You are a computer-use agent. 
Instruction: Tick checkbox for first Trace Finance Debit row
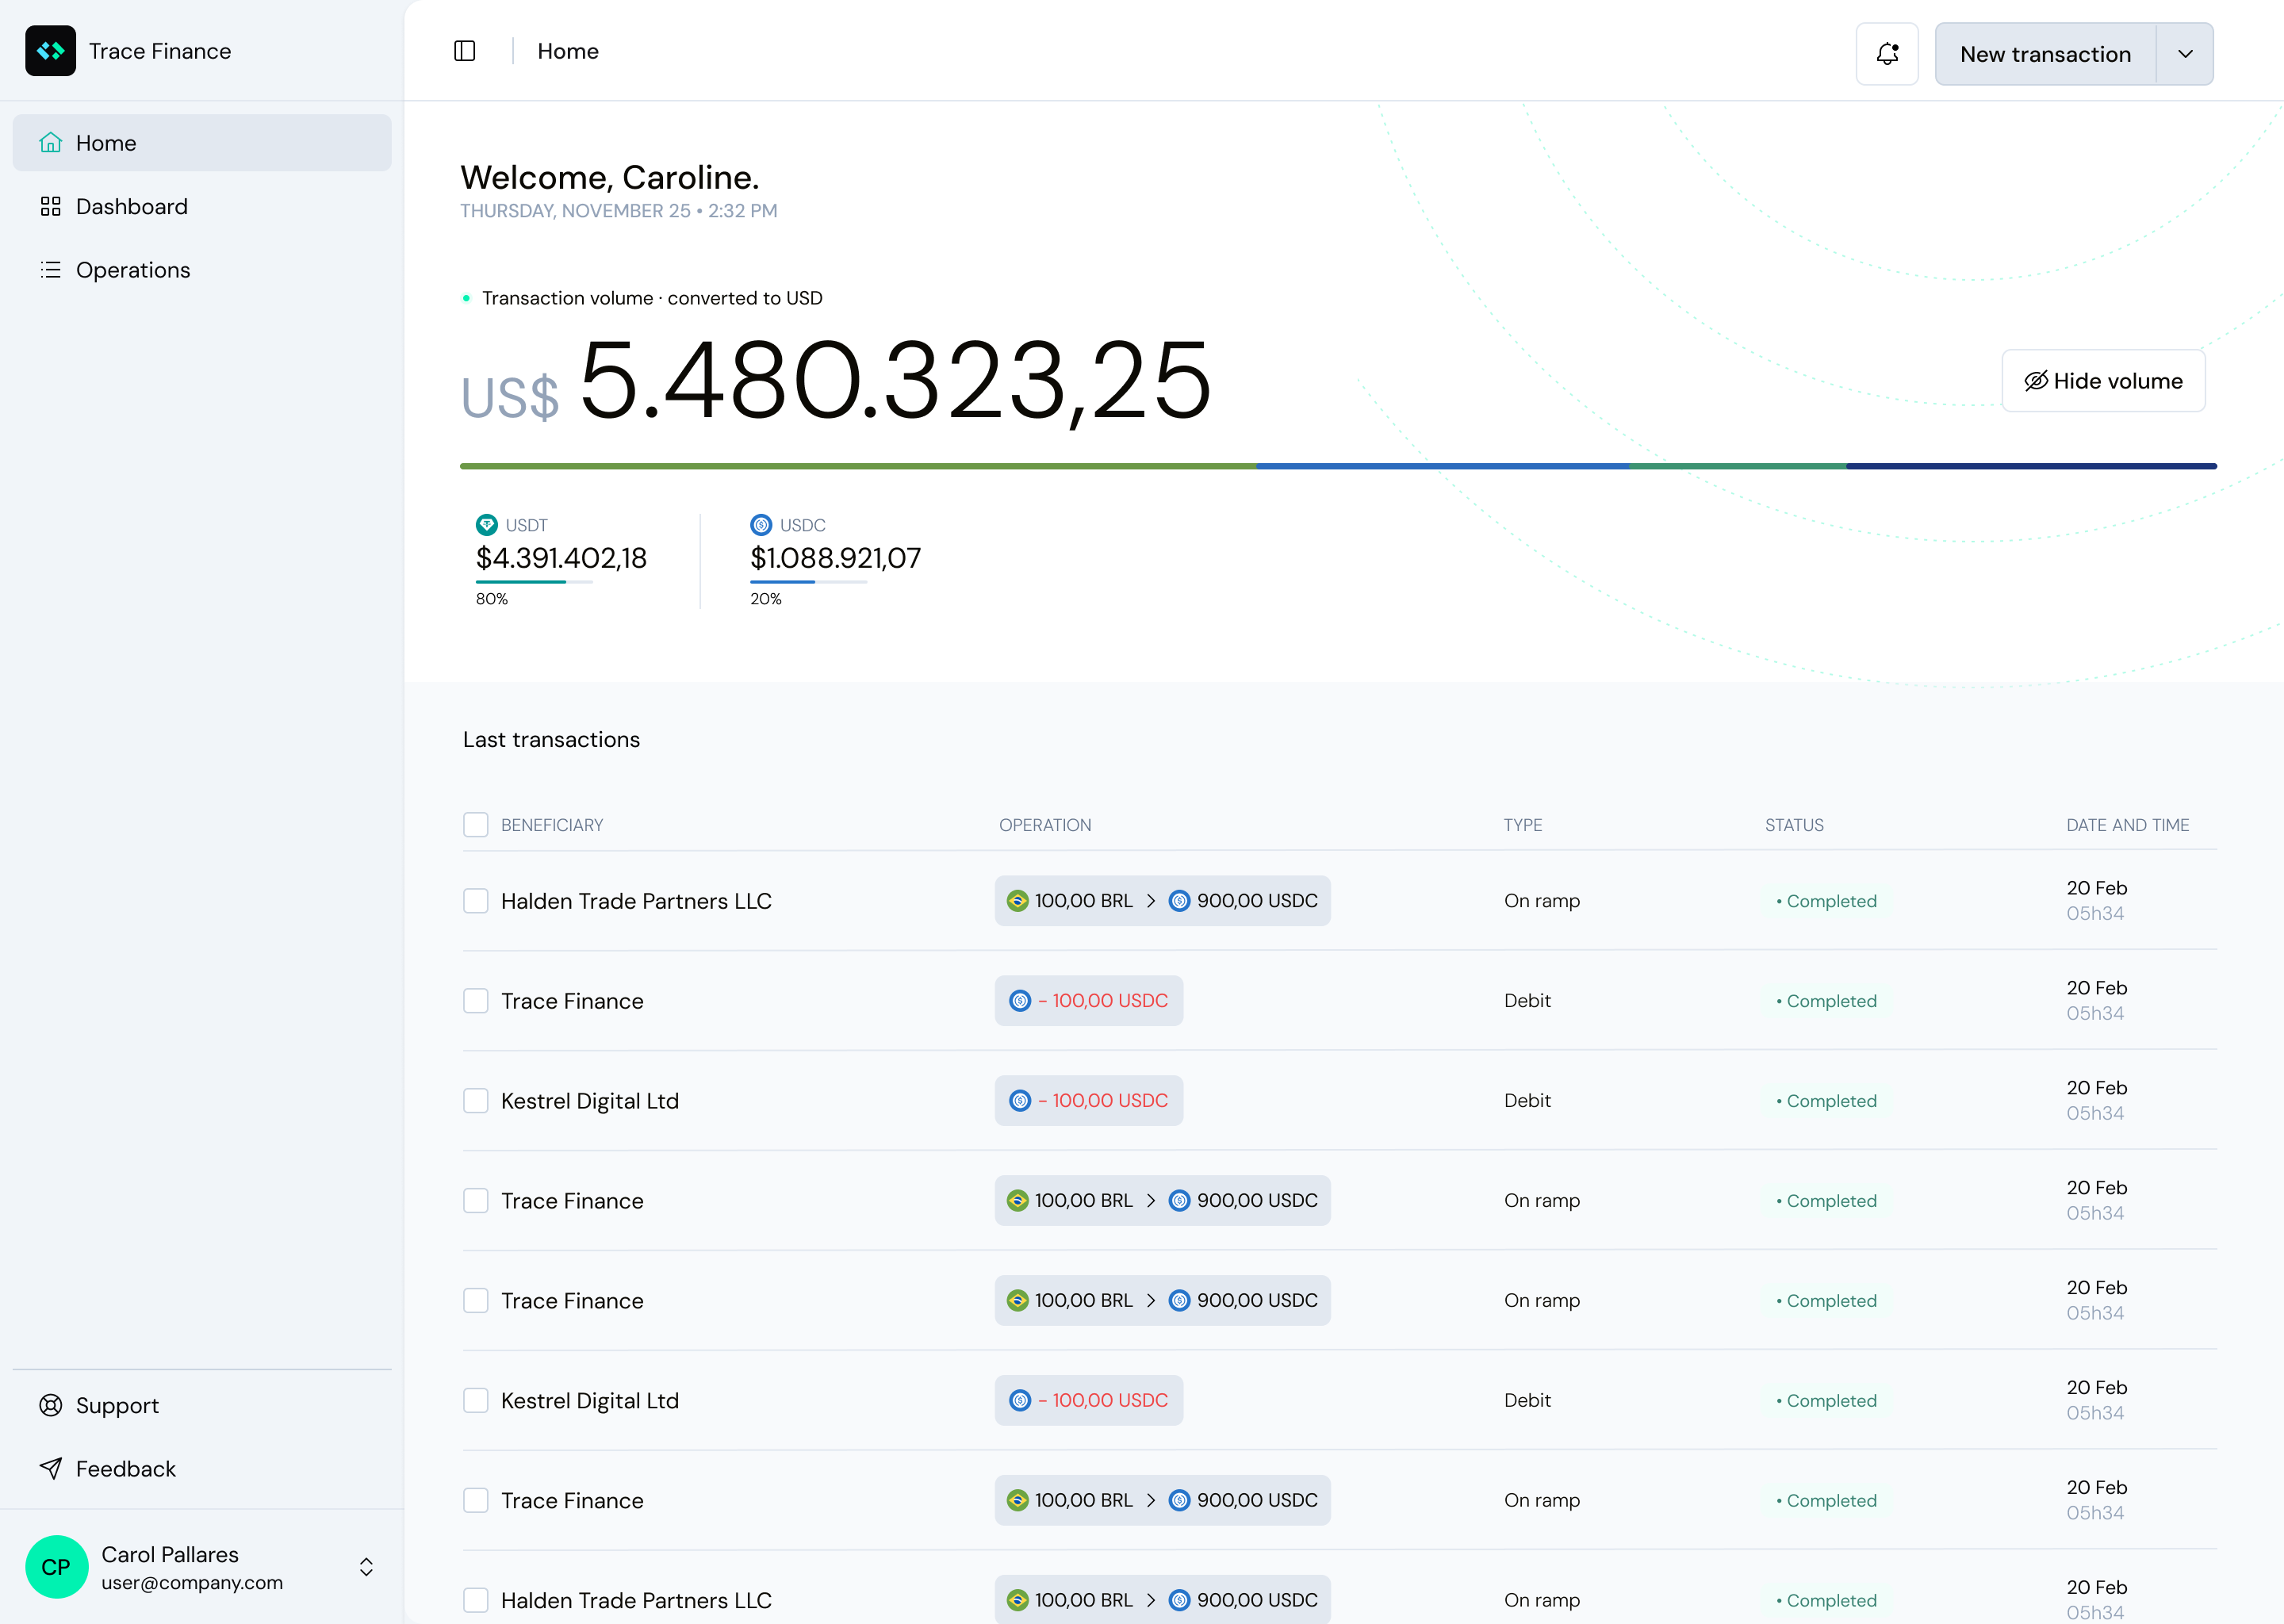click(x=476, y=1001)
